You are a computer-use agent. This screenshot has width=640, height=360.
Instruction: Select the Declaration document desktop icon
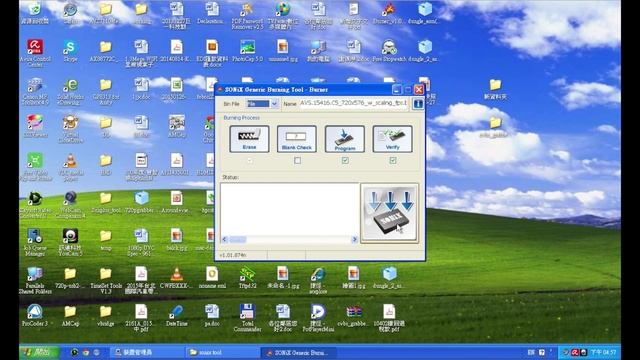(211, 13)
